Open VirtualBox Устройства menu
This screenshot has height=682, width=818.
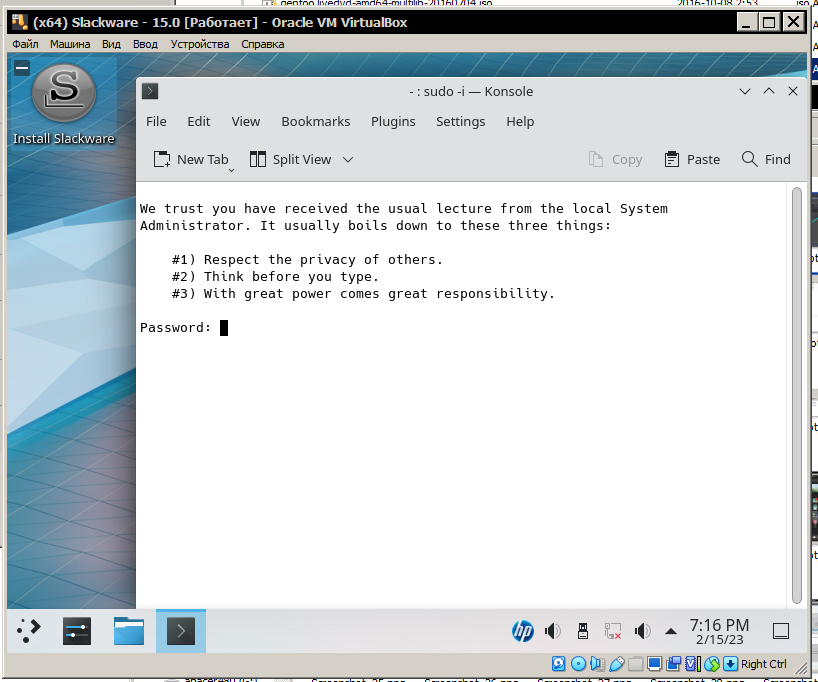[200, 44]
